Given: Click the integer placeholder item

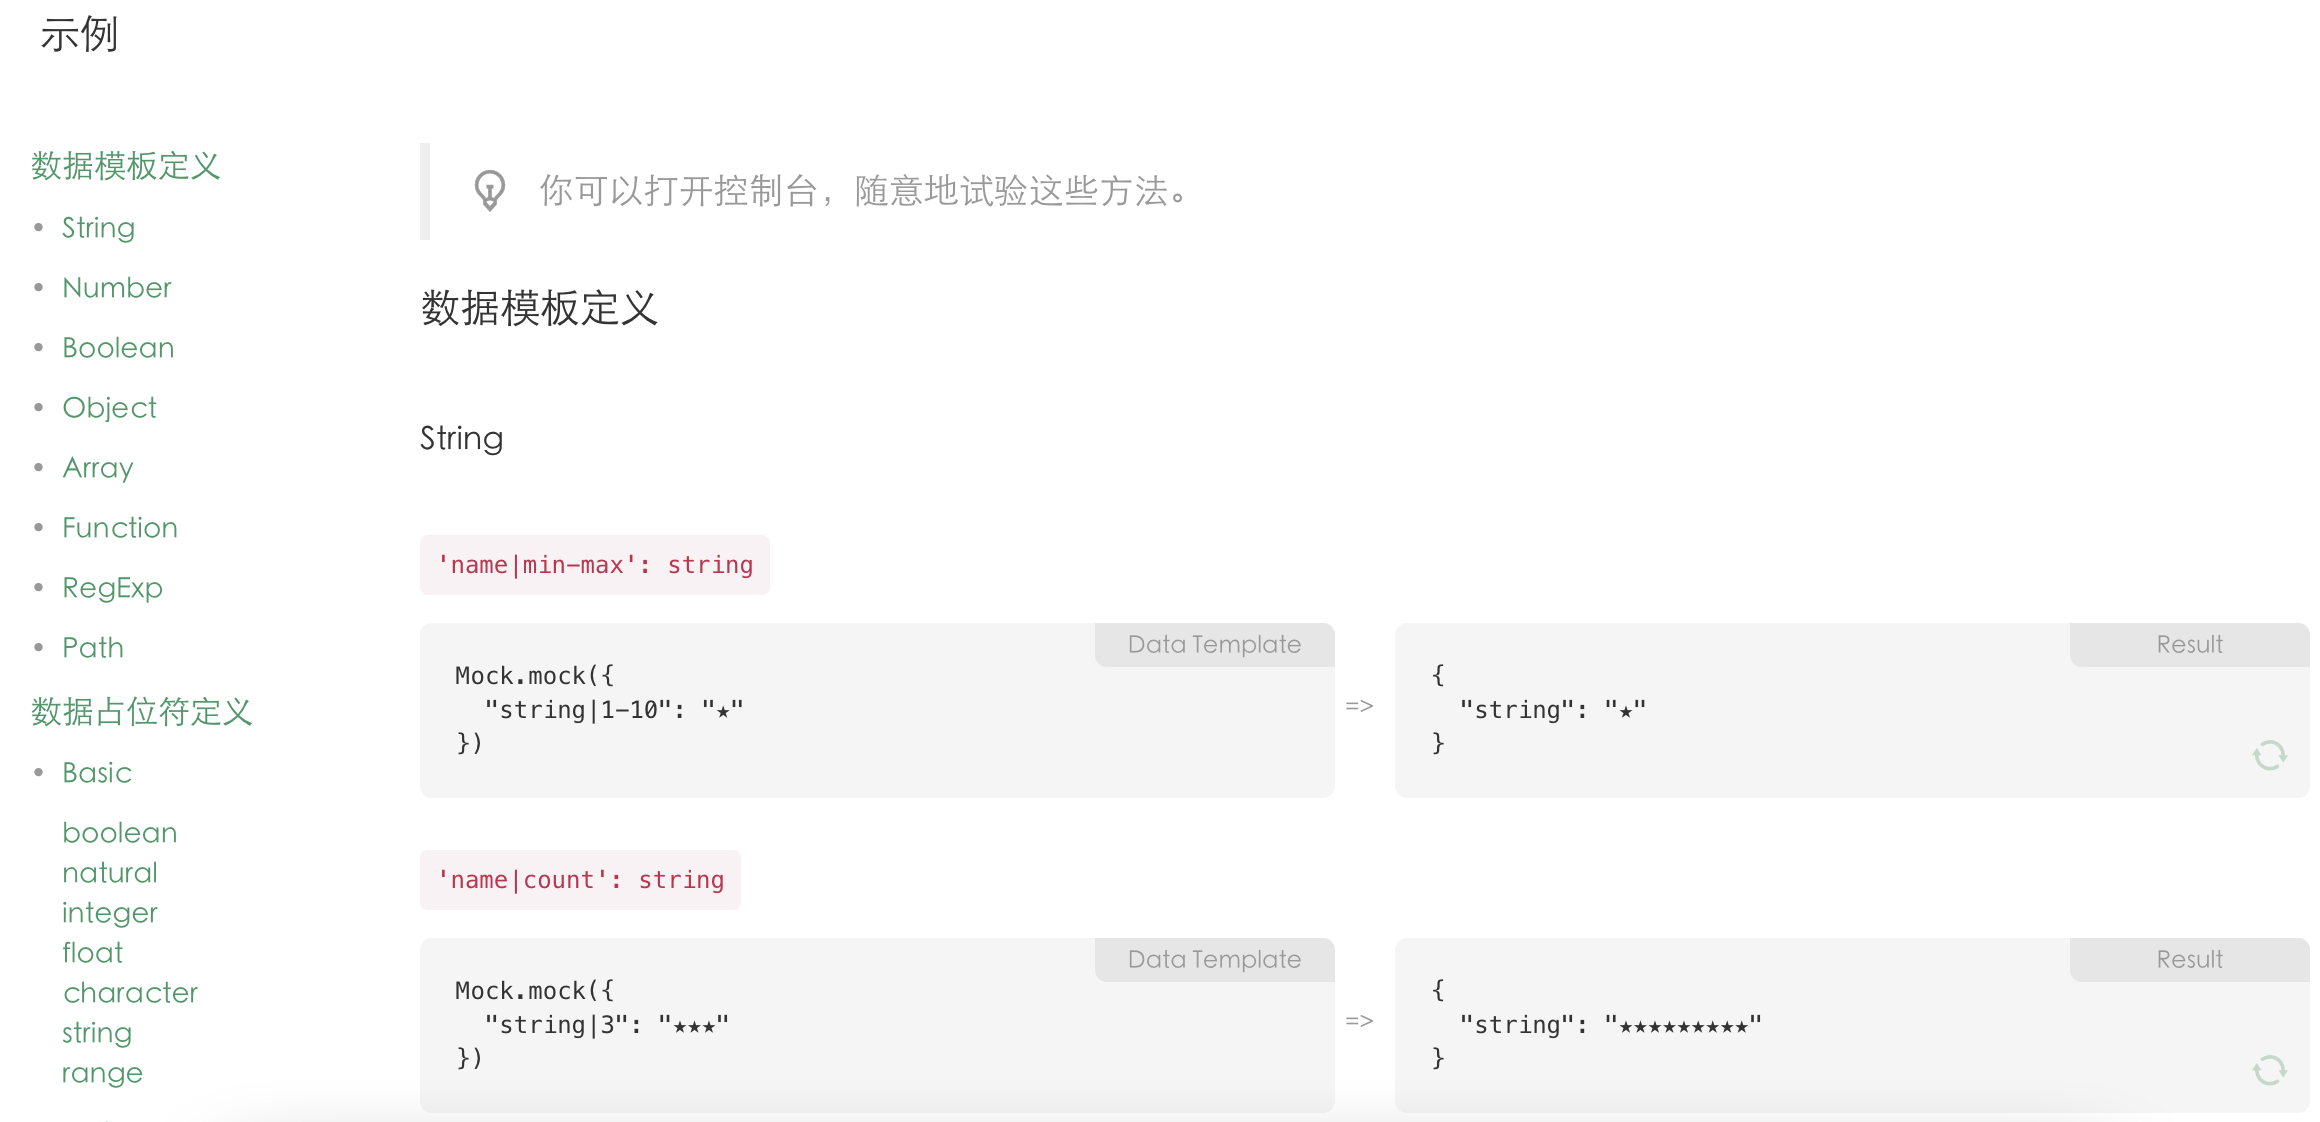Looking at the screenshot, I should pyautogui.click(x=102, y=913).
